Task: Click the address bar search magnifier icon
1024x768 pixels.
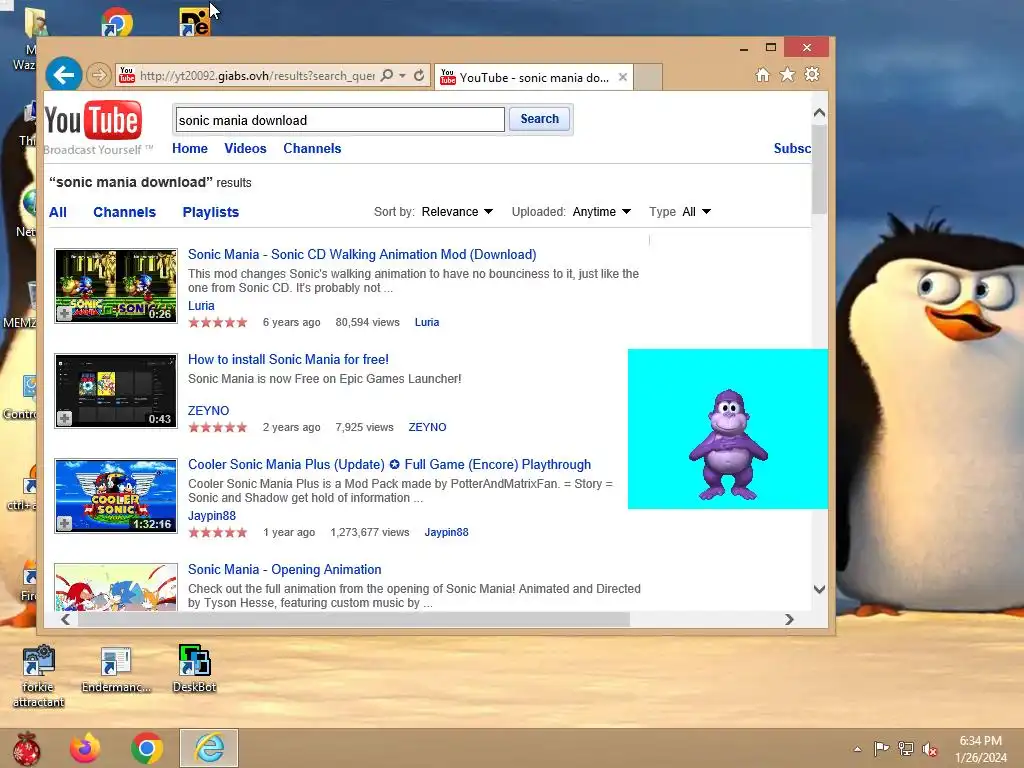Action: [x=387, y=76]
